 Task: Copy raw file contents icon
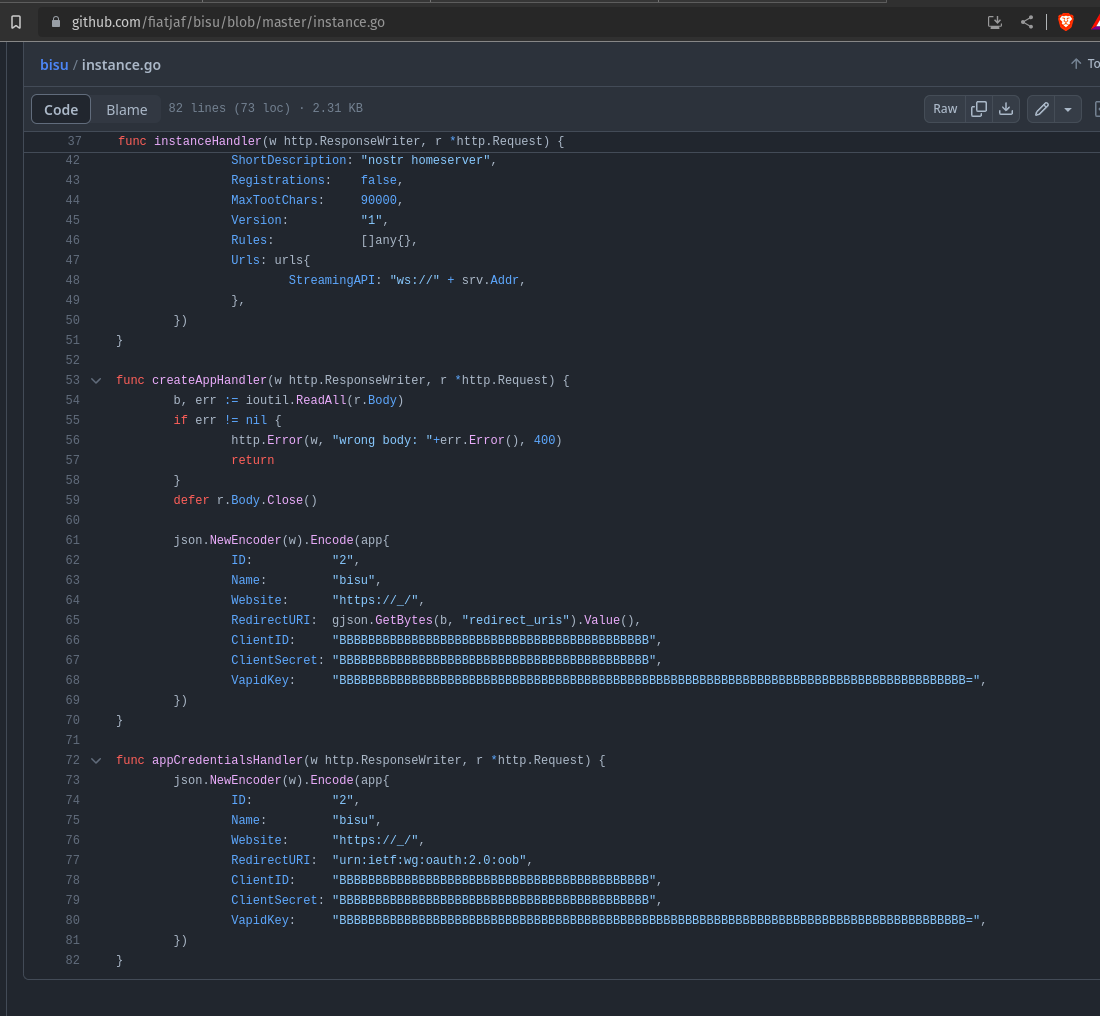click(x=980, y=109)
